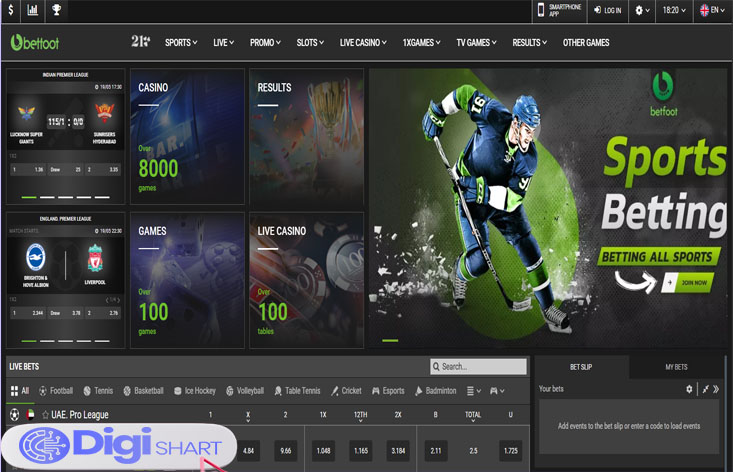
Task: Filter live bets by Ice Hockey
Action: [x=194, y=391]
